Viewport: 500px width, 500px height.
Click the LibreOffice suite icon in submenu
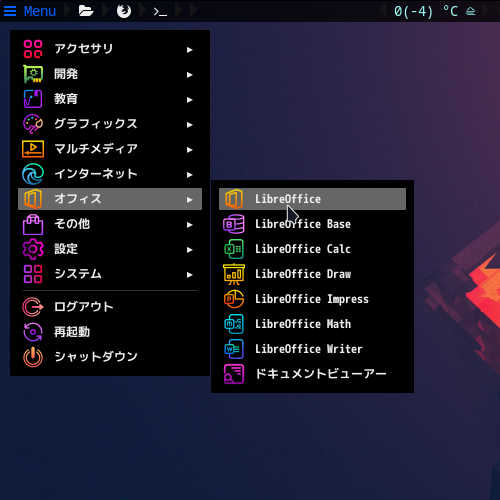[234, 199]
